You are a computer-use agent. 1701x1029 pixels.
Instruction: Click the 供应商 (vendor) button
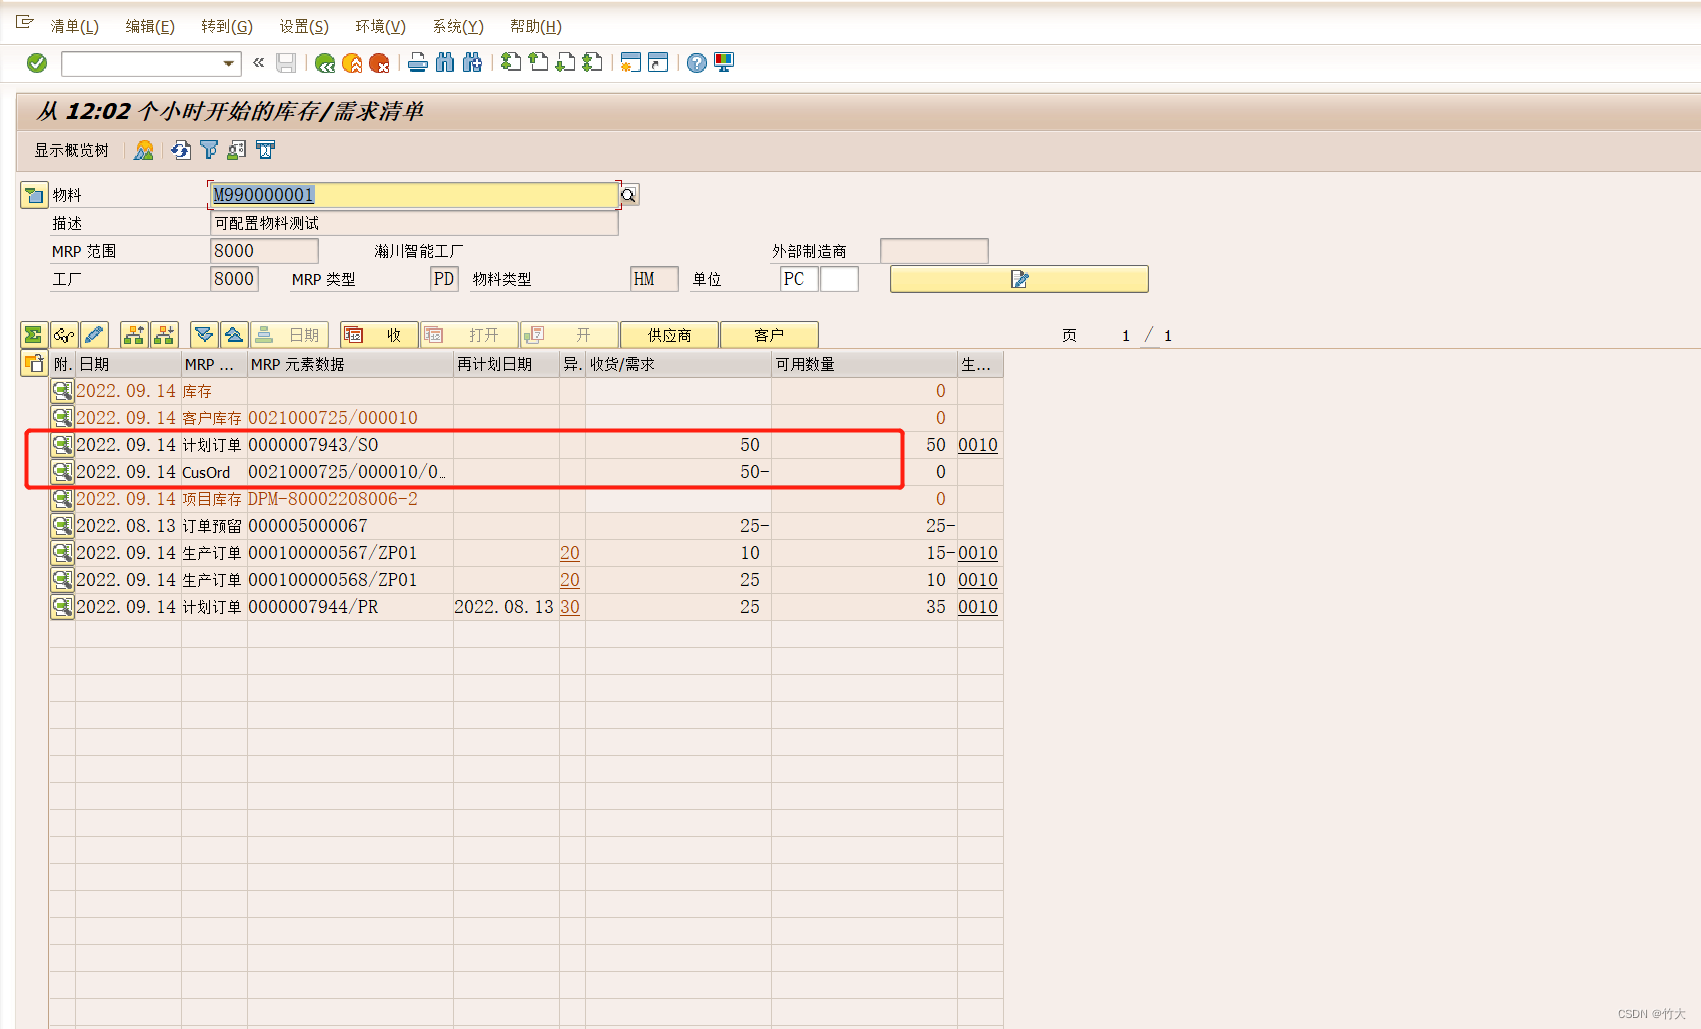(669, 334)
